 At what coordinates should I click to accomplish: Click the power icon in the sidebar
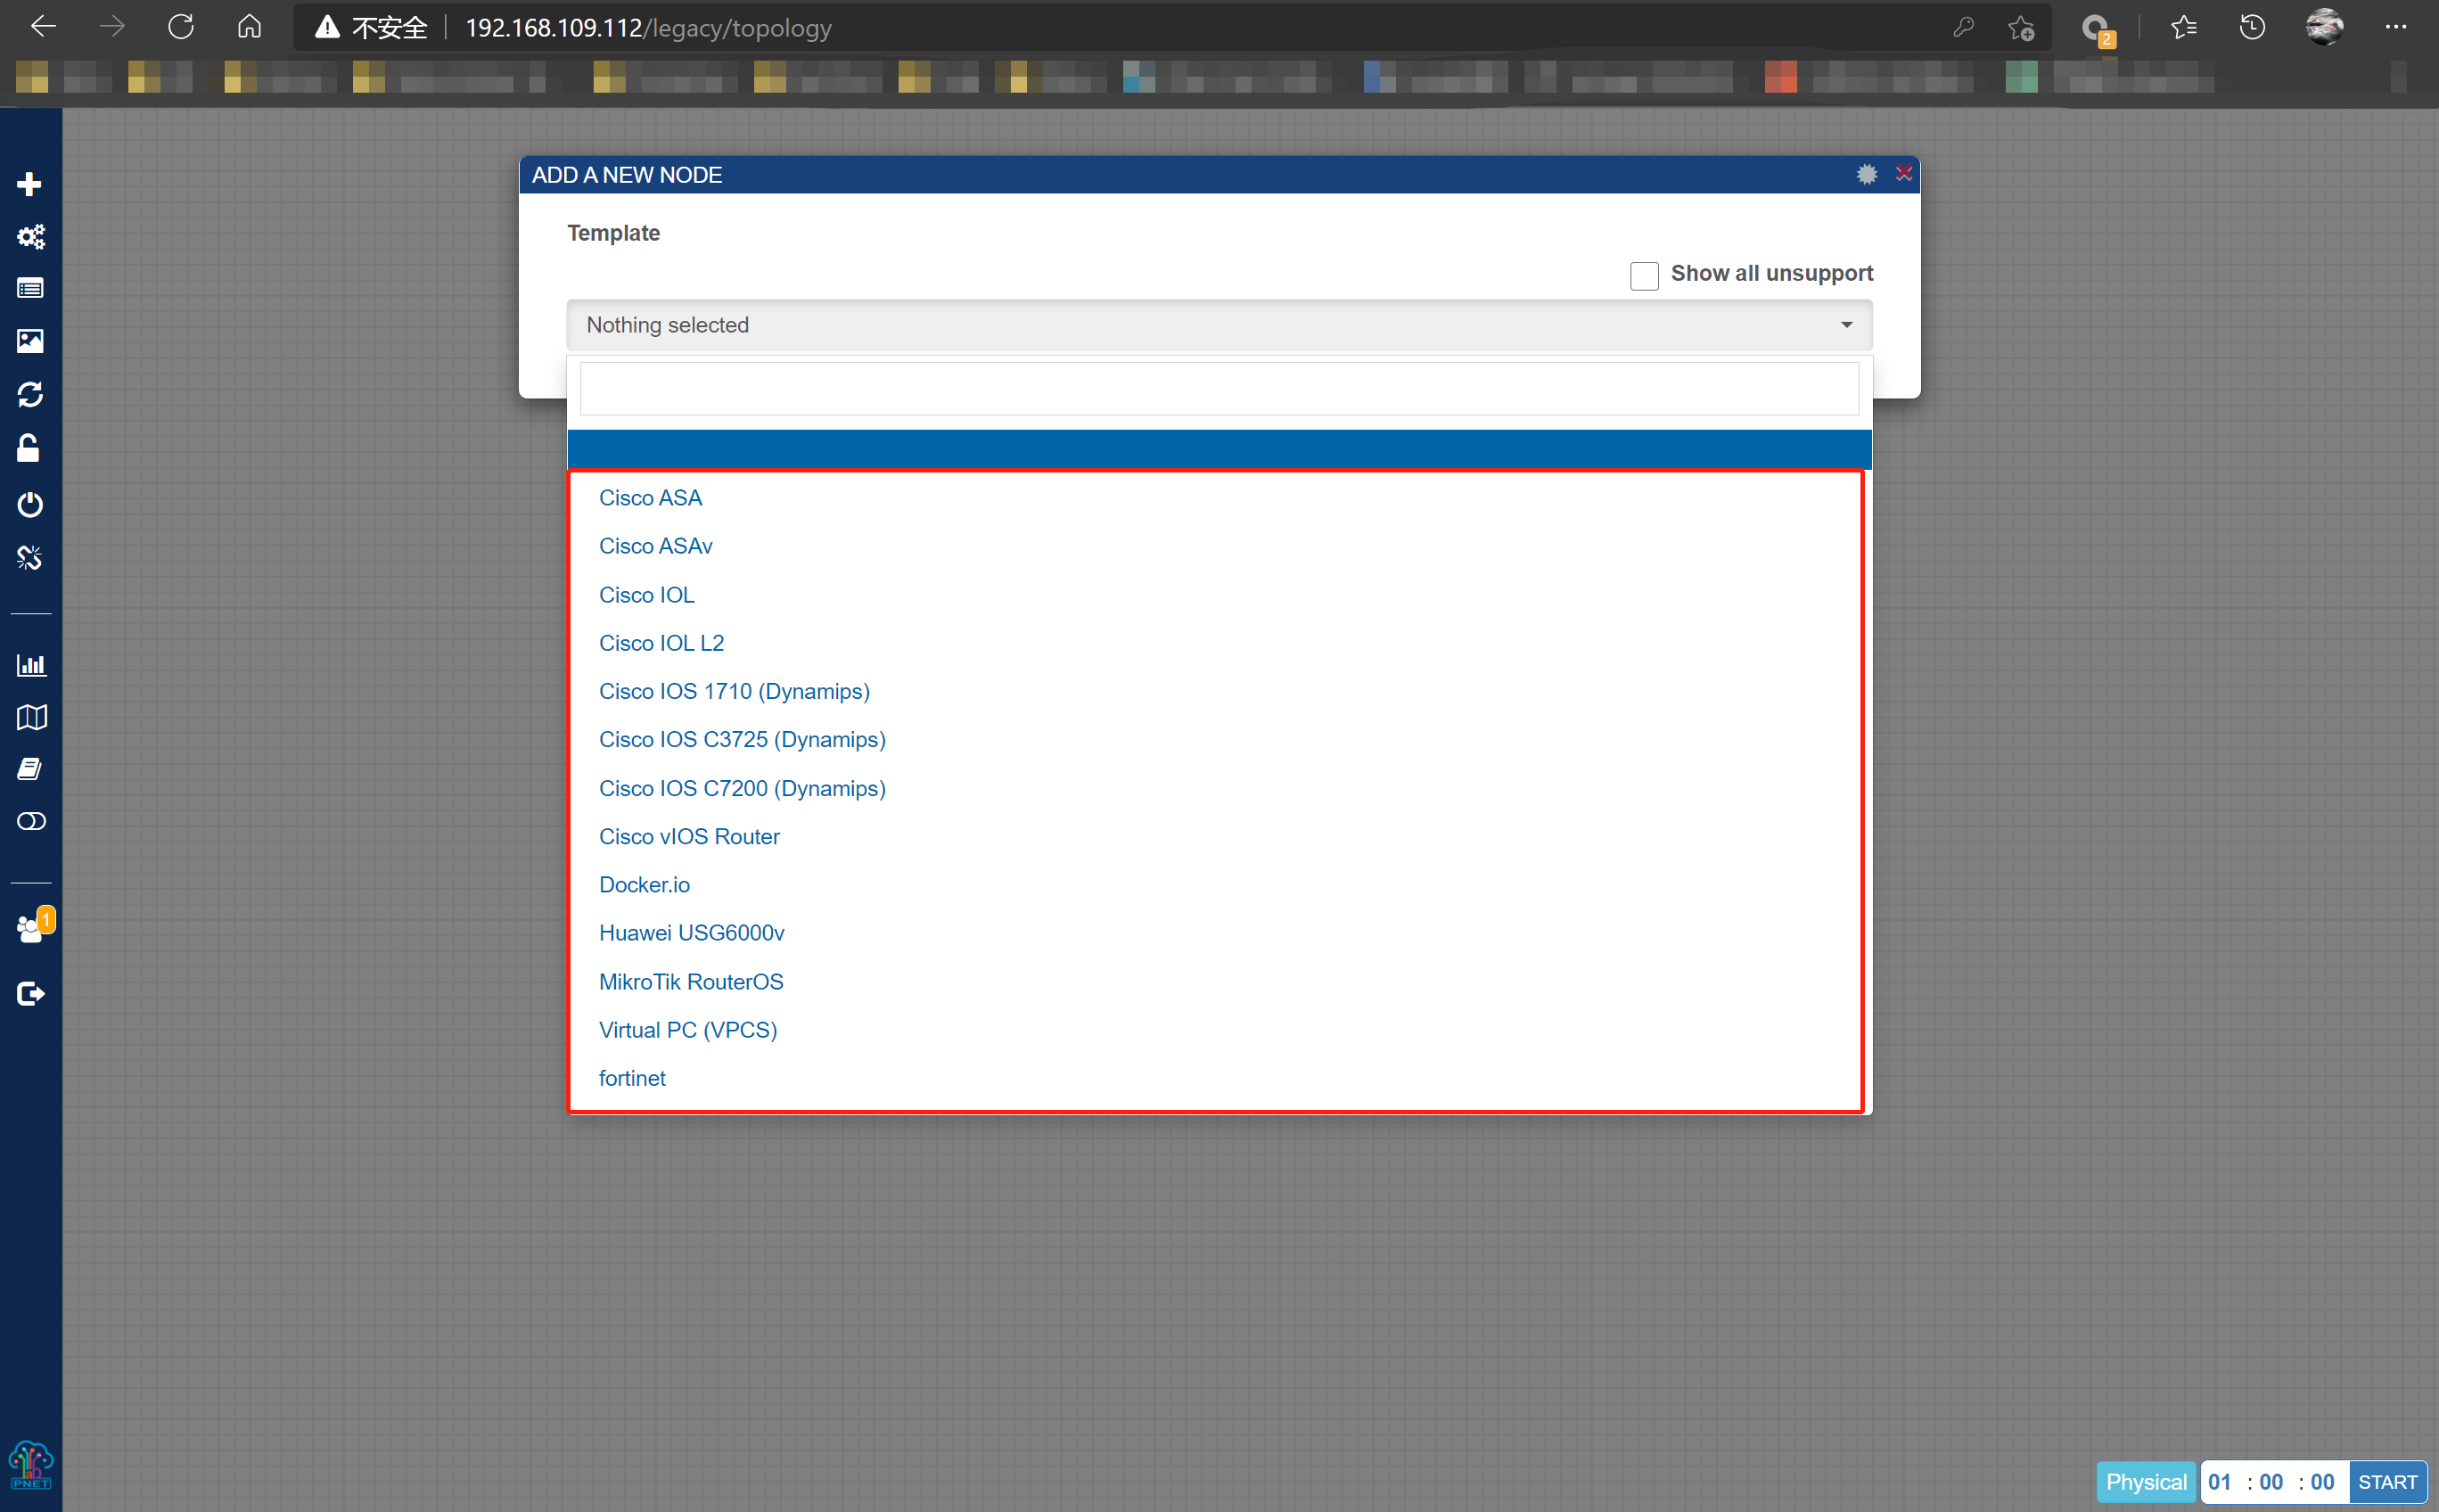30,504
